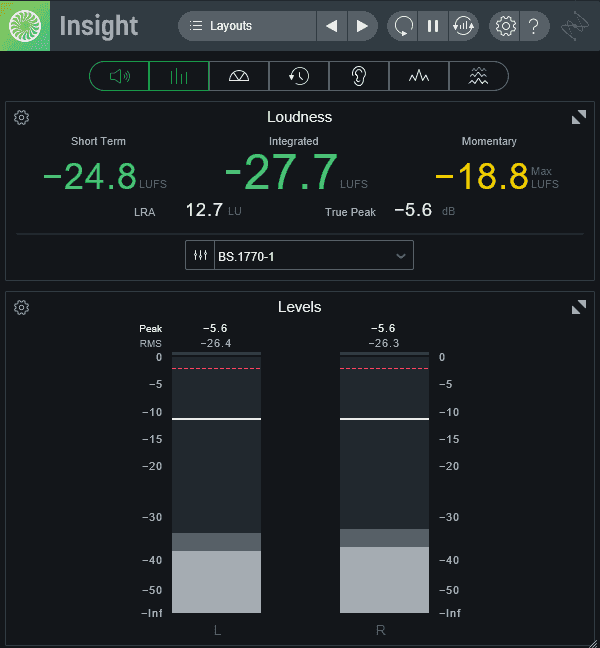Click the Integrated label
600x648 pixels.
tap(294, 141)
